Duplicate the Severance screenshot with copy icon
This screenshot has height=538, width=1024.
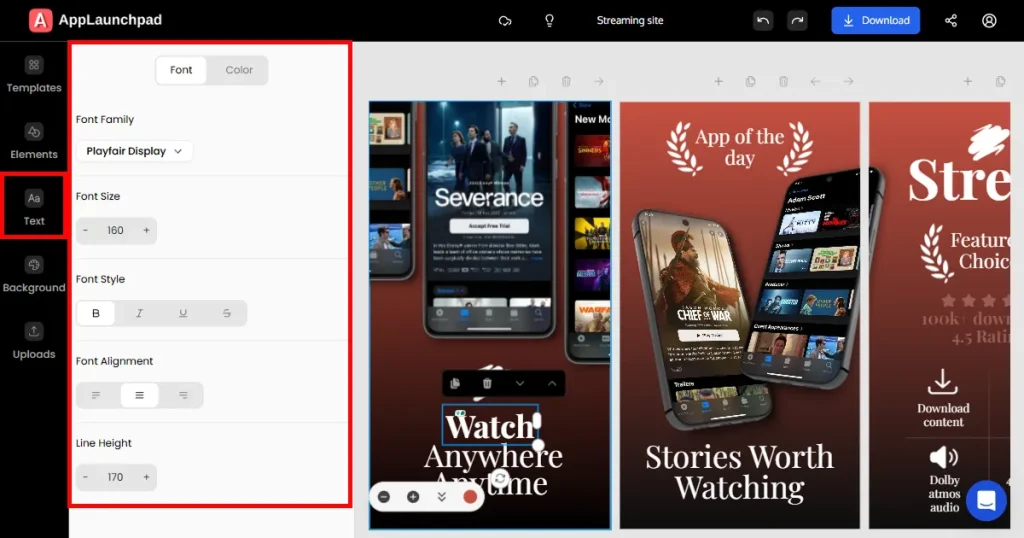pos(534,82)
